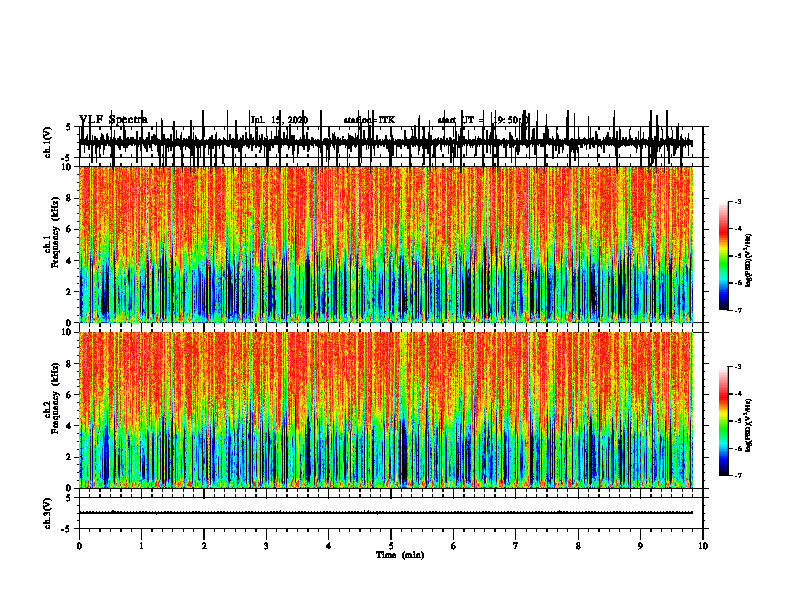Click the "8" kHz tick on ch.1 spectrogram
The height and width of the screenshot is (612, 792).
[70, 198]
